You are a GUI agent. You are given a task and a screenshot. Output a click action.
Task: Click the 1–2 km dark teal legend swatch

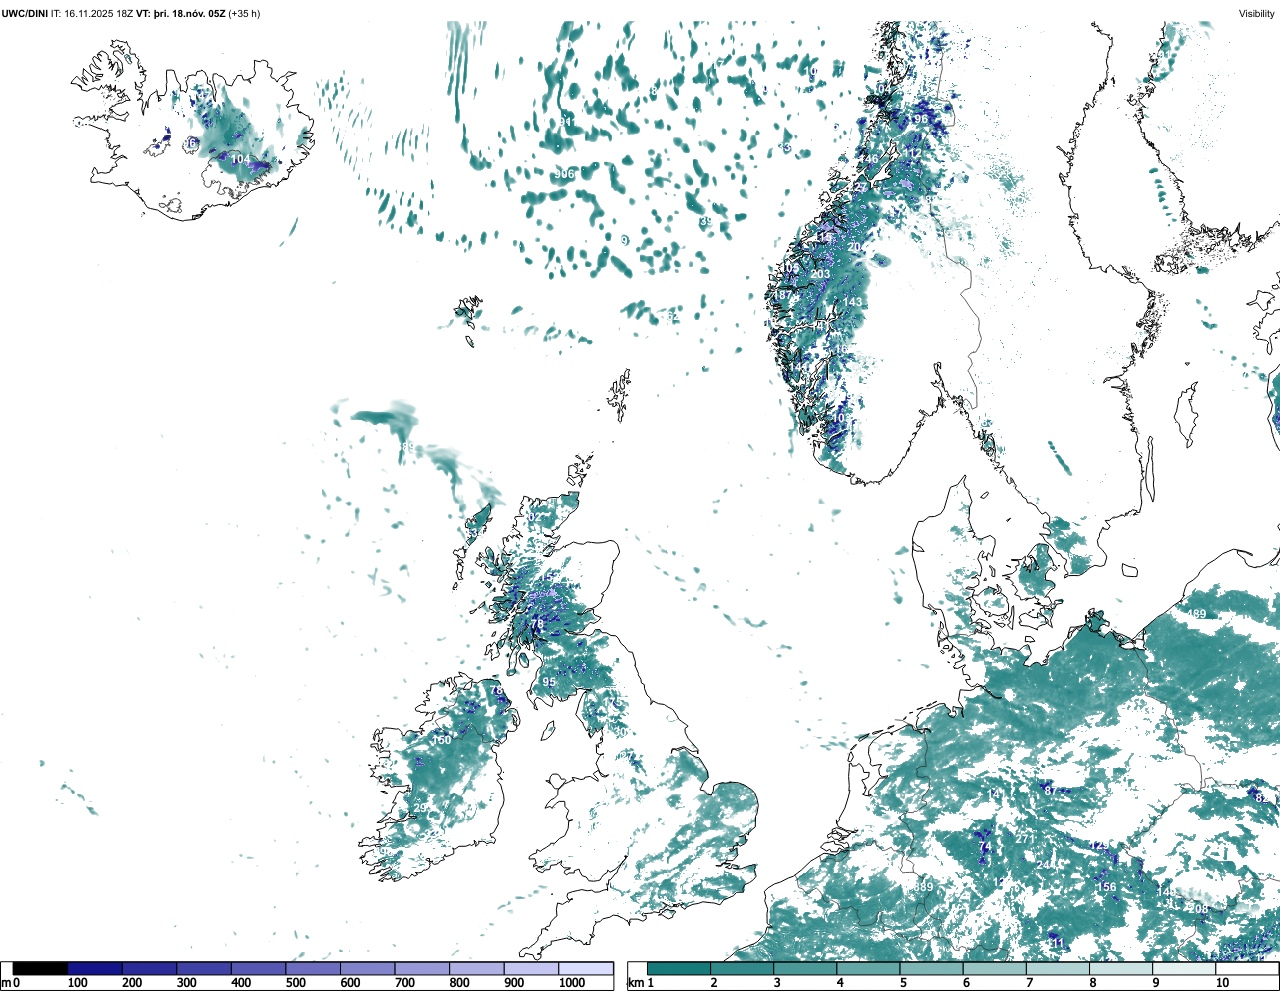[x=679, y=969]
